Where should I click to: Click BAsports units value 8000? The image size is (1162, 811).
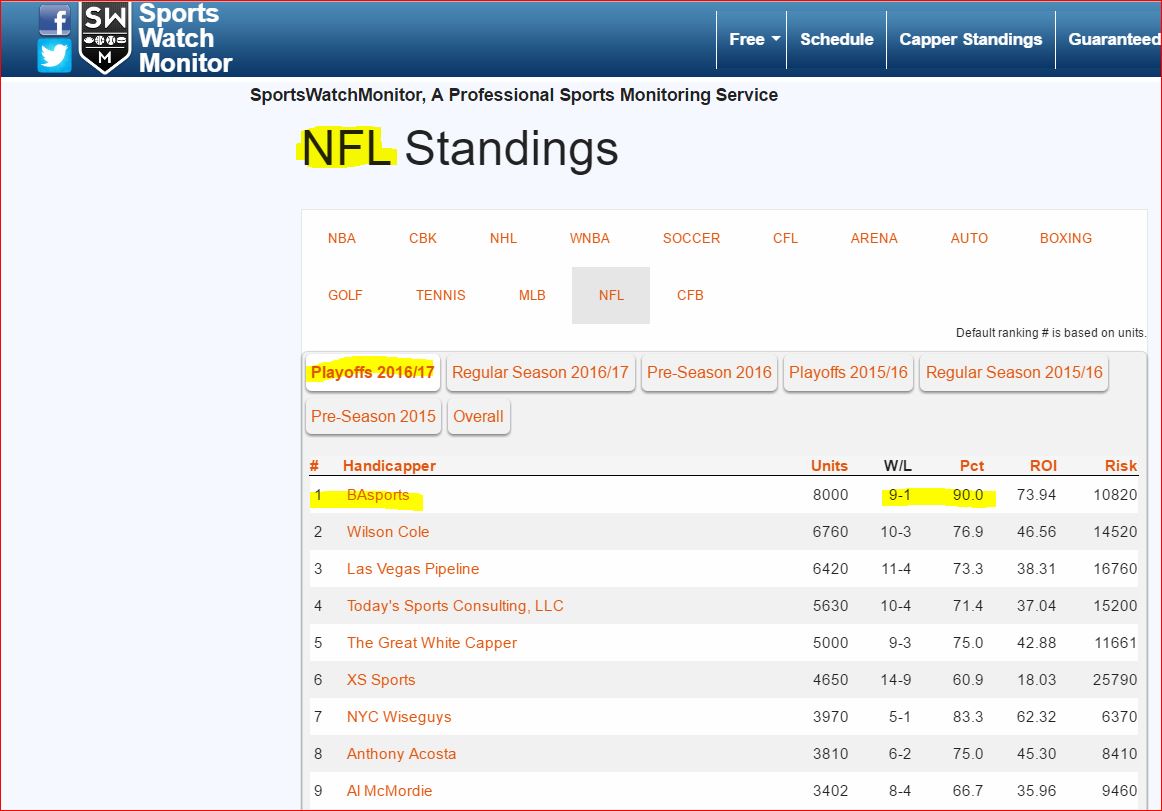tap(830, 494)
